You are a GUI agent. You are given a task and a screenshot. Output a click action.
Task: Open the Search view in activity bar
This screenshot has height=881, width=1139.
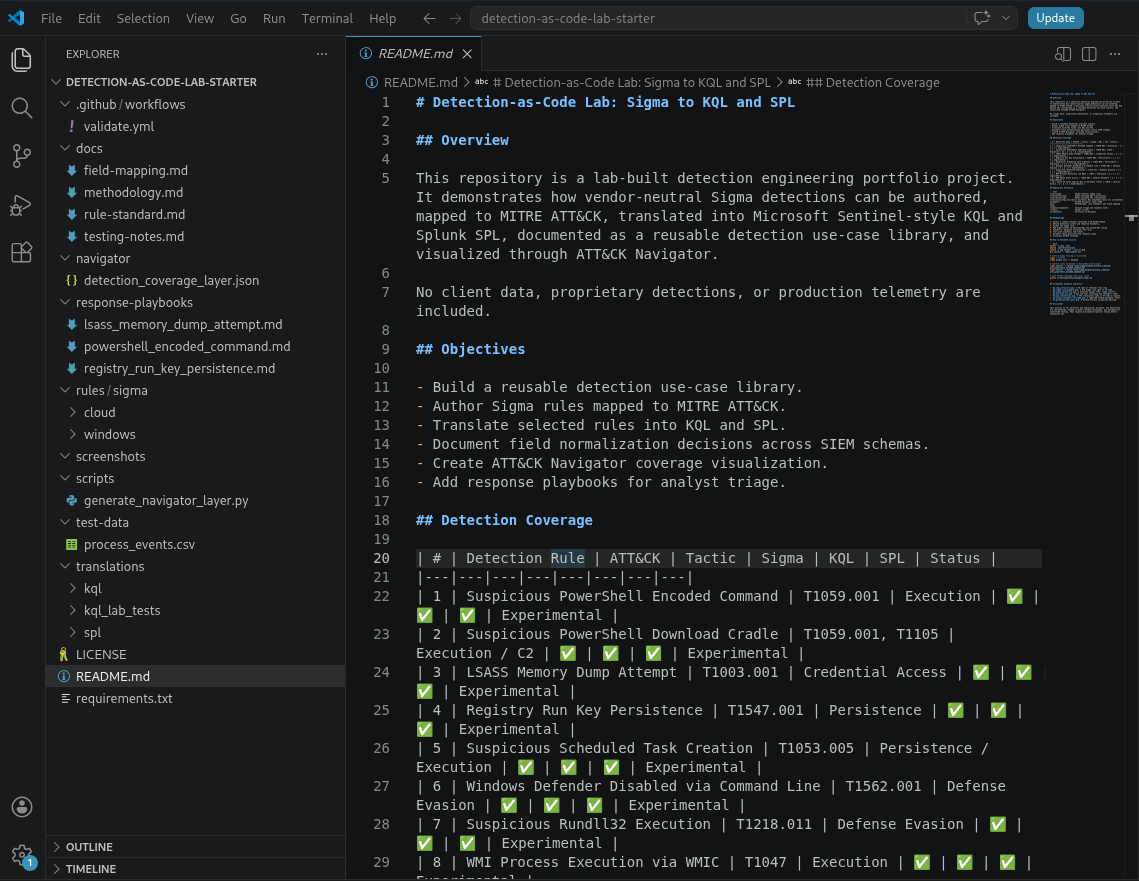[x=22, y=107]
